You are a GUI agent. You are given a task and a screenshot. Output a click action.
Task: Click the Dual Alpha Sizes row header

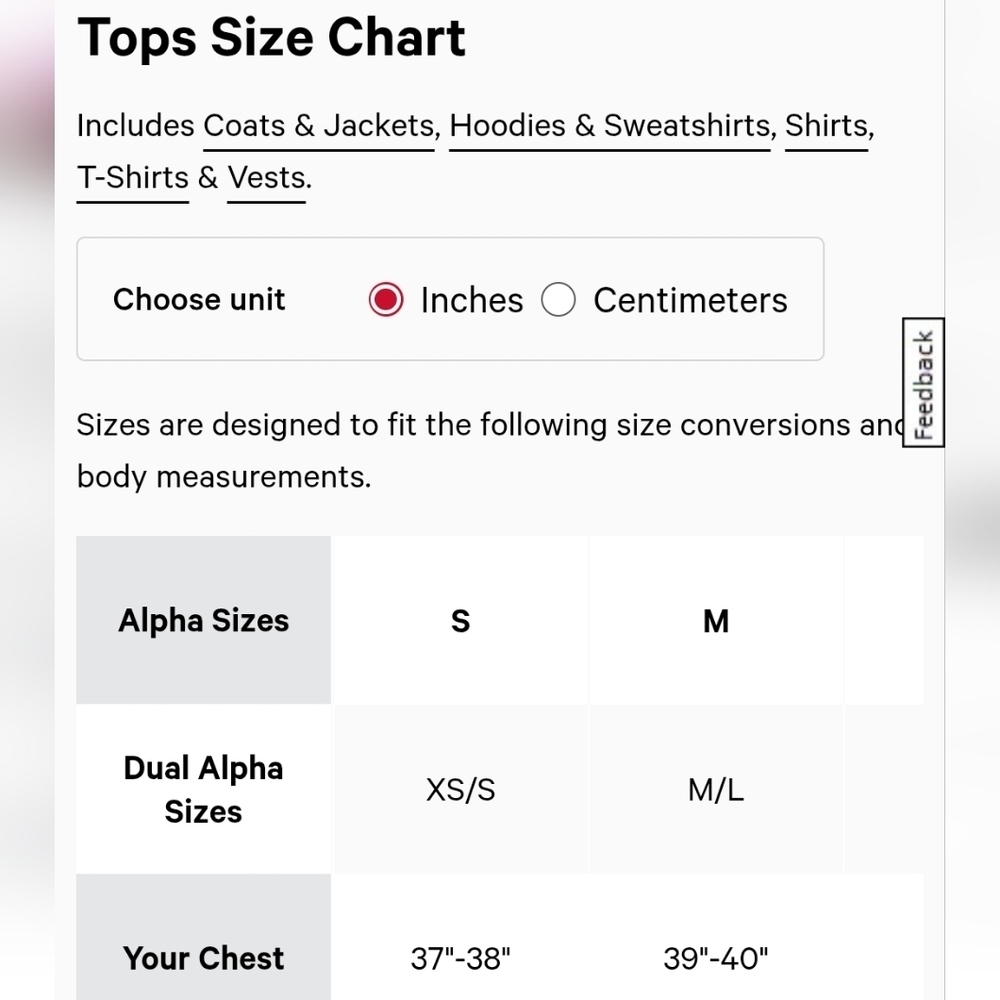pyautogui.click(x=203, y=790)
